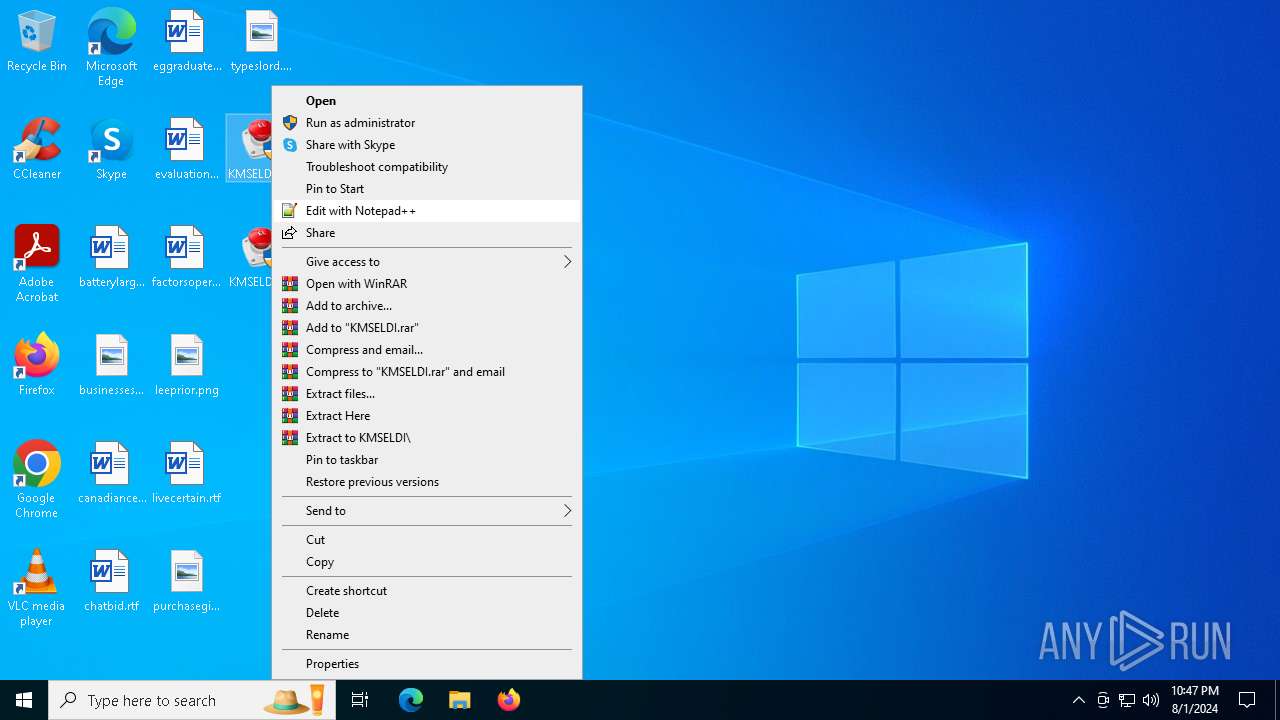
Task: Choose Troubleshoot compatibility
Action: (427, 167)
